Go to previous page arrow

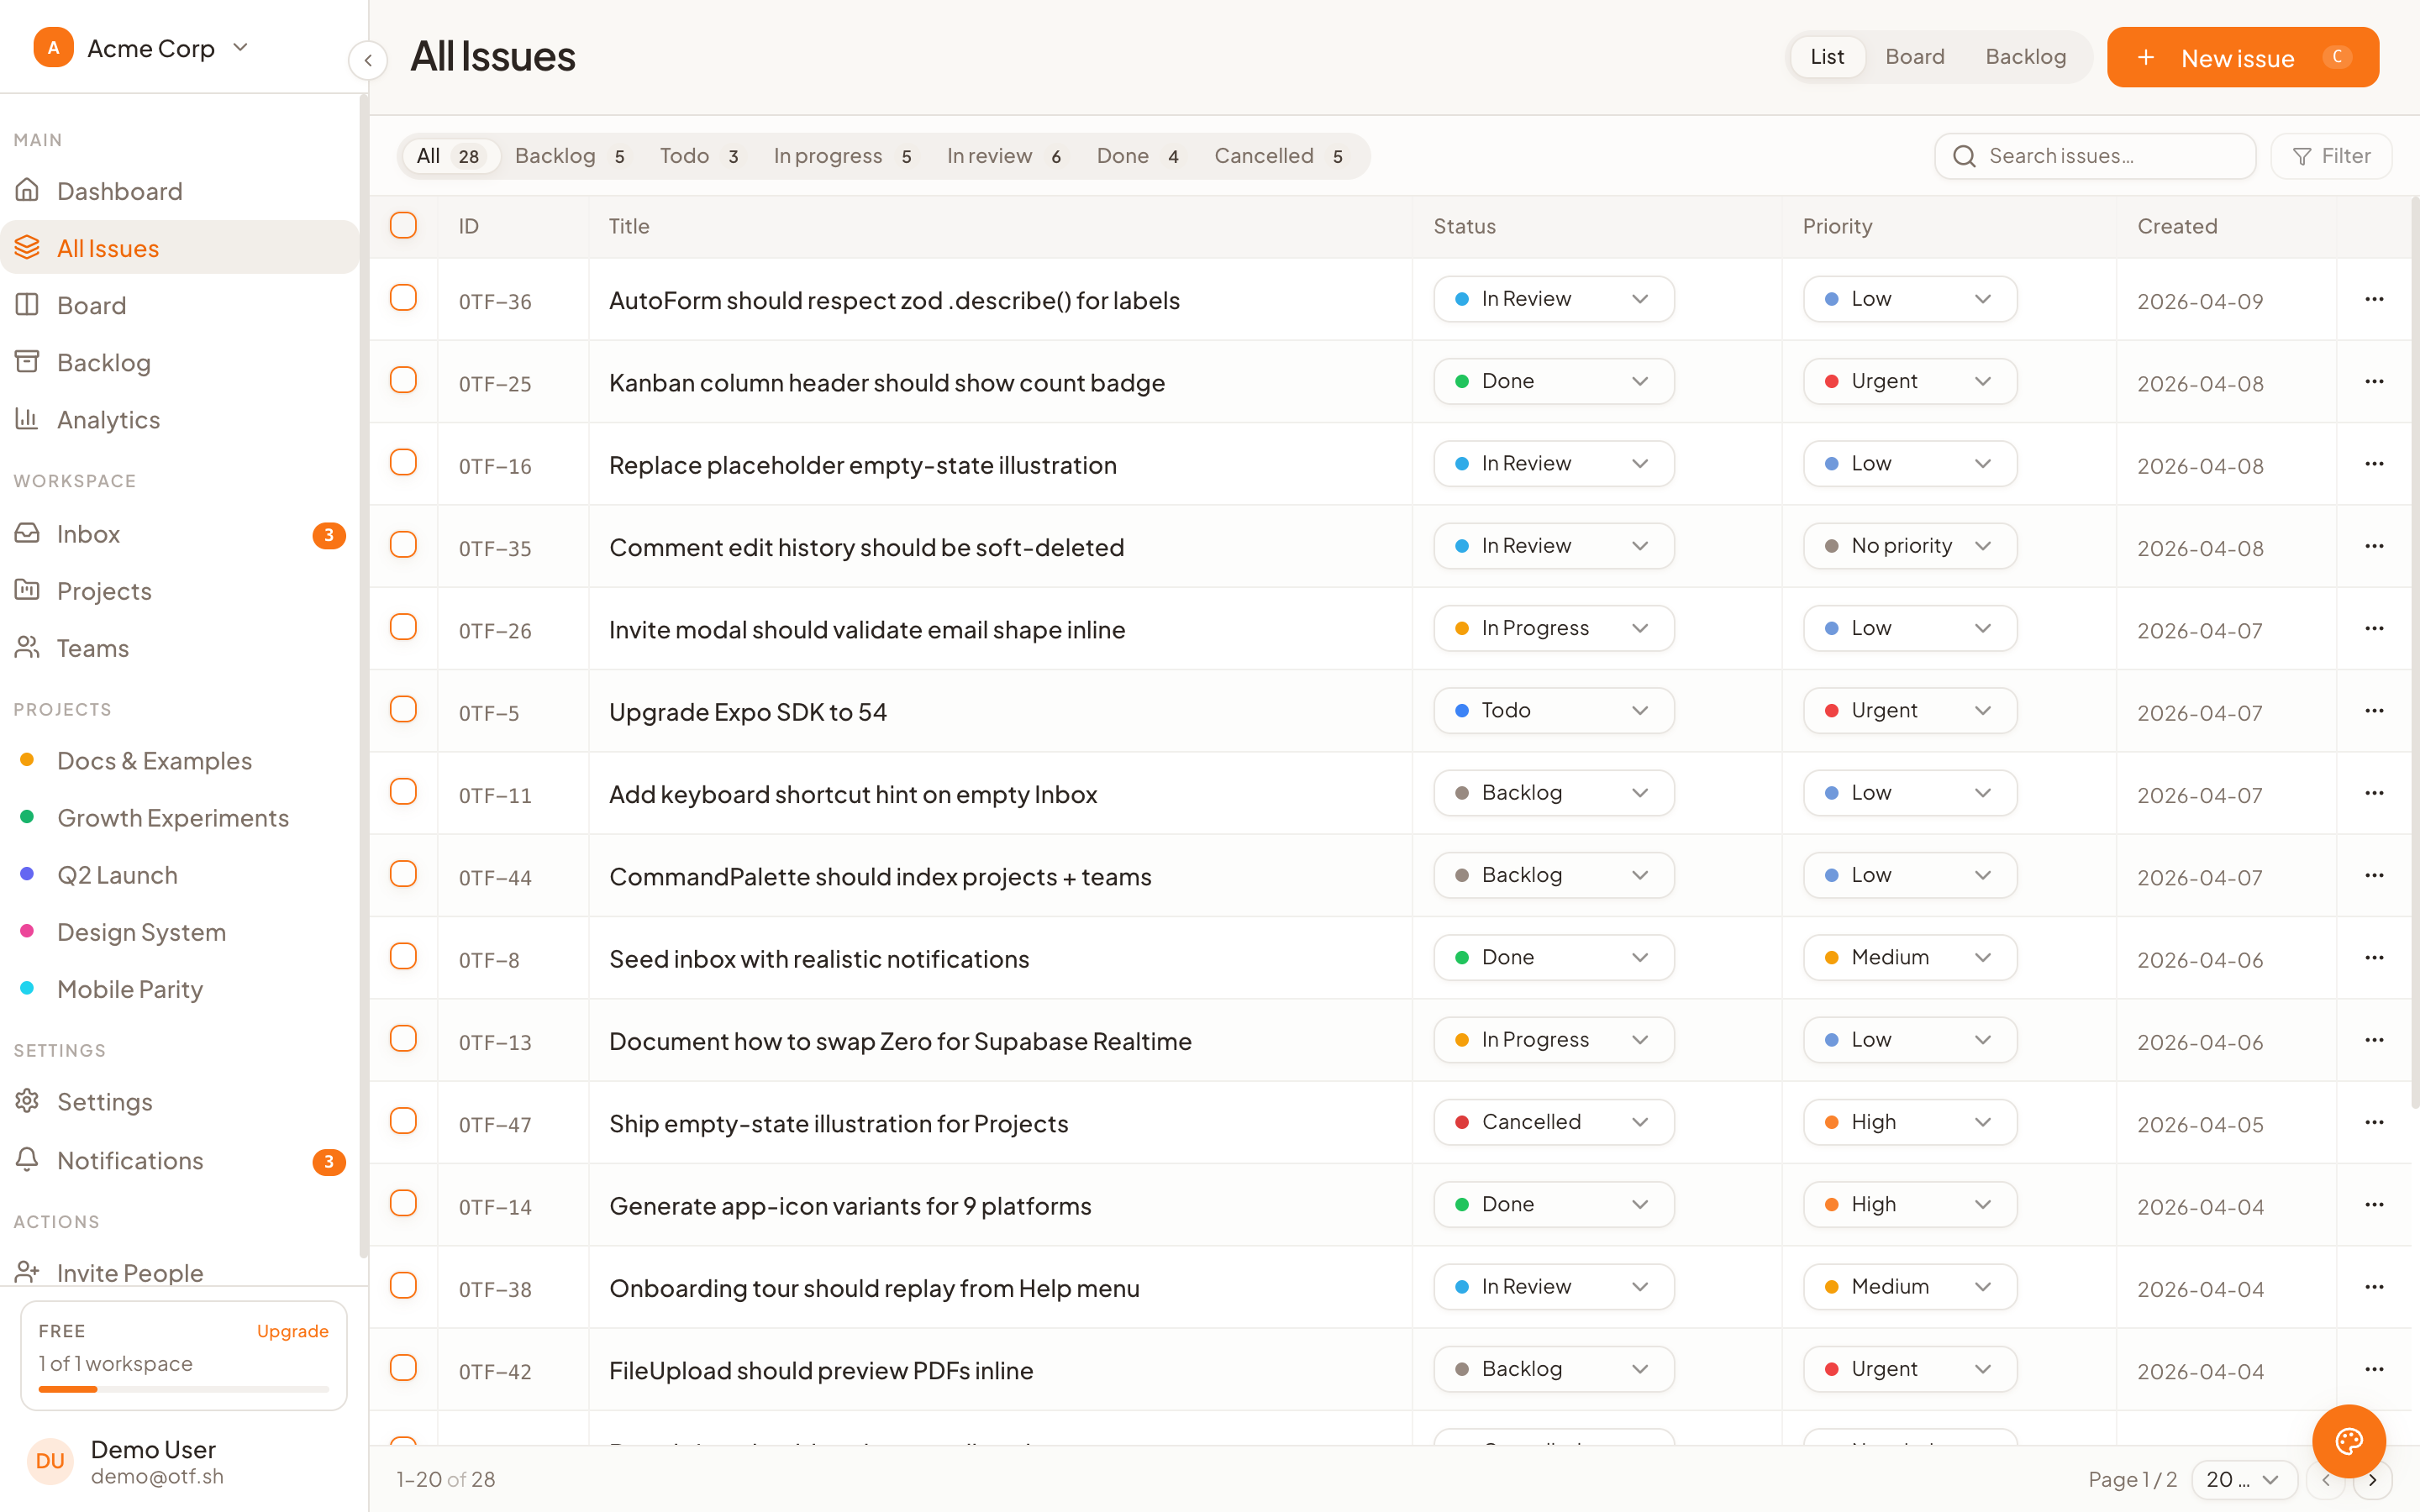point(2326,1479)
